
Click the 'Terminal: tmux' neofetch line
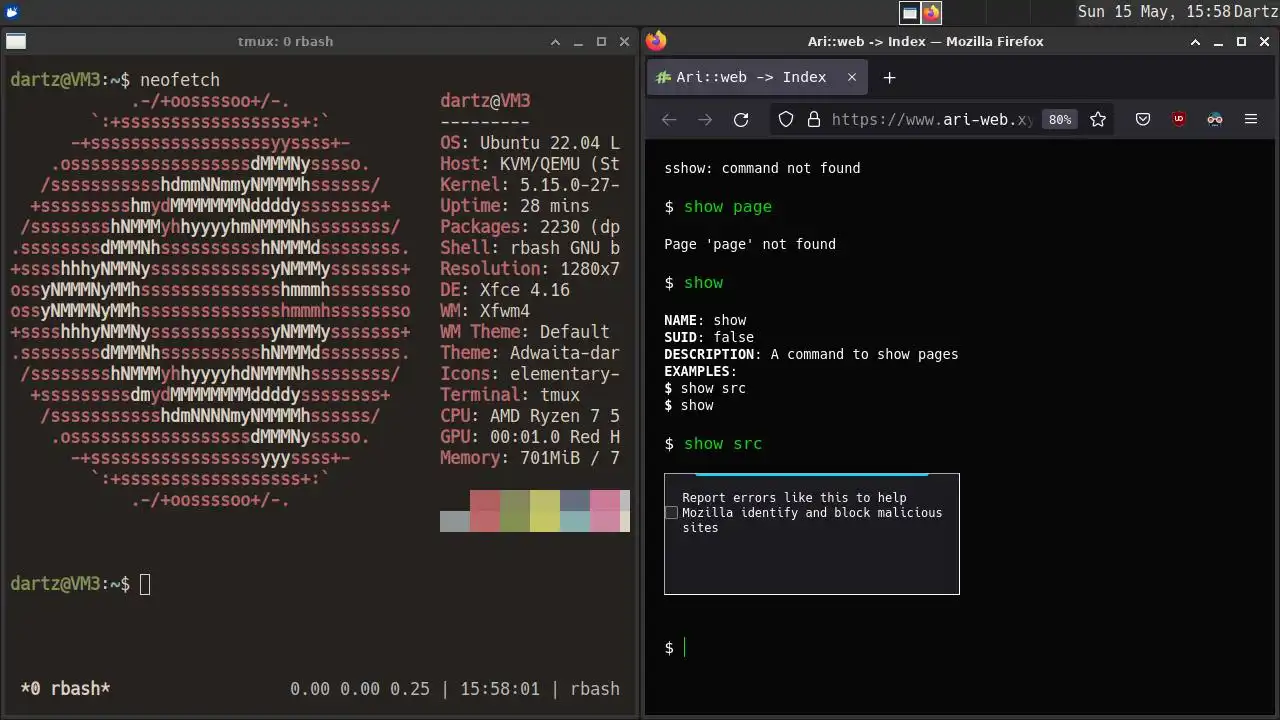[510, 395]
